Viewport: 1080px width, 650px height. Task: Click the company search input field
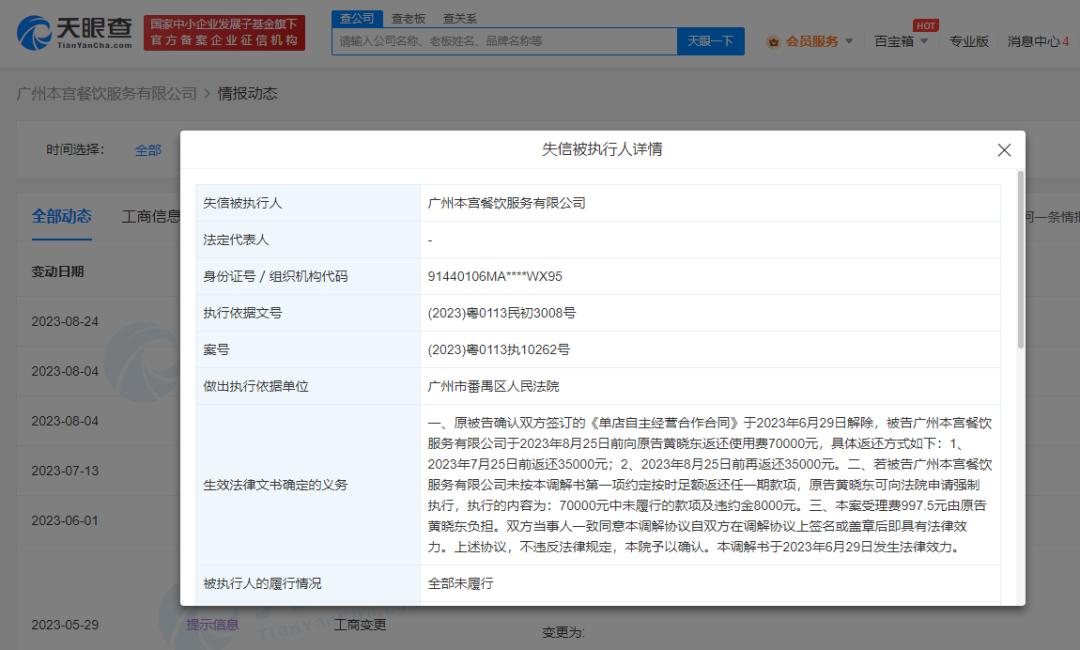coord(505,41)
